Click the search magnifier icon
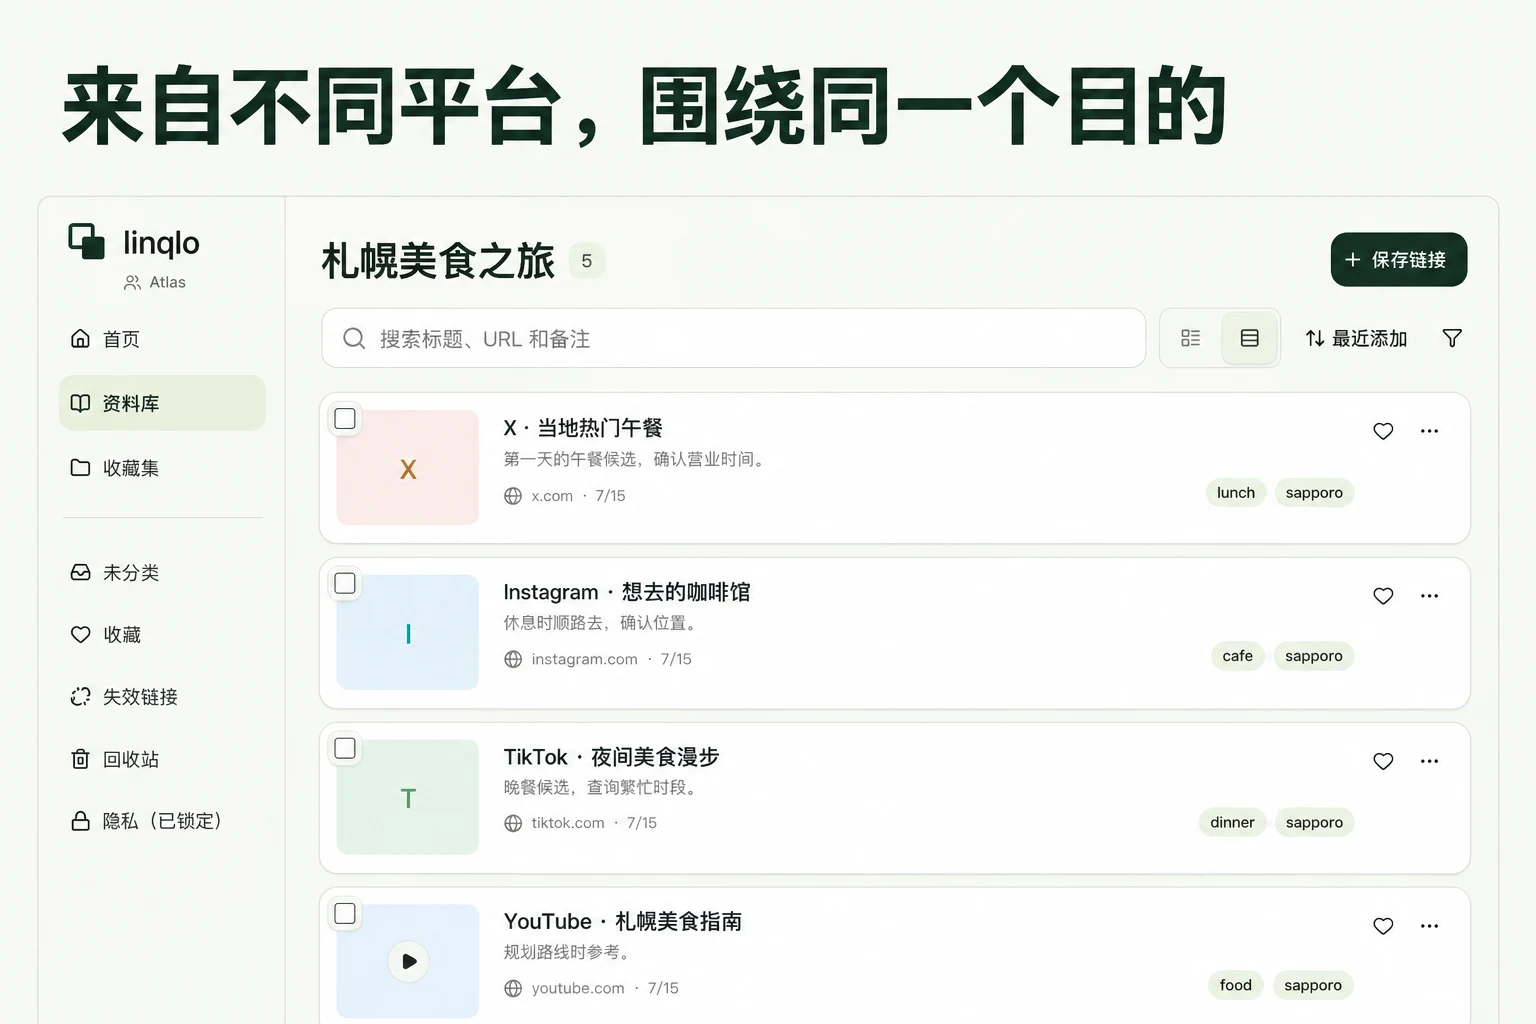 354,338
